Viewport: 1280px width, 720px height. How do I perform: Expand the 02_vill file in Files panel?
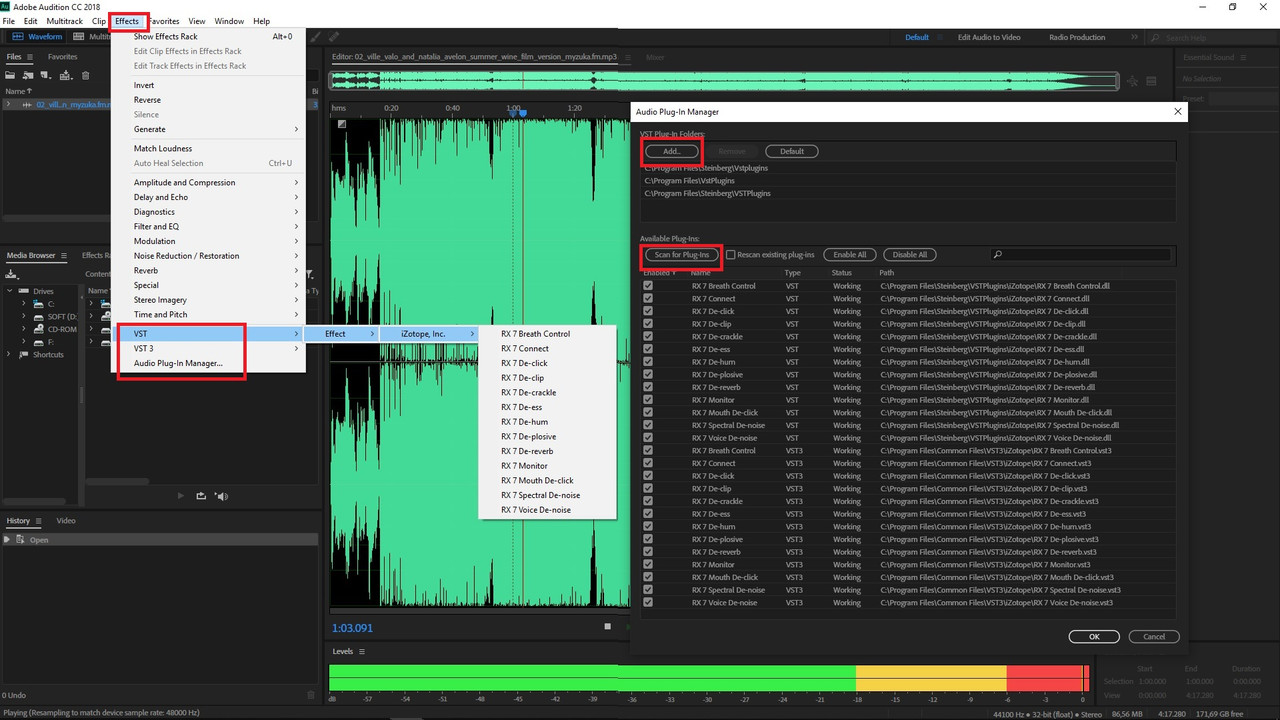[8, 104]
